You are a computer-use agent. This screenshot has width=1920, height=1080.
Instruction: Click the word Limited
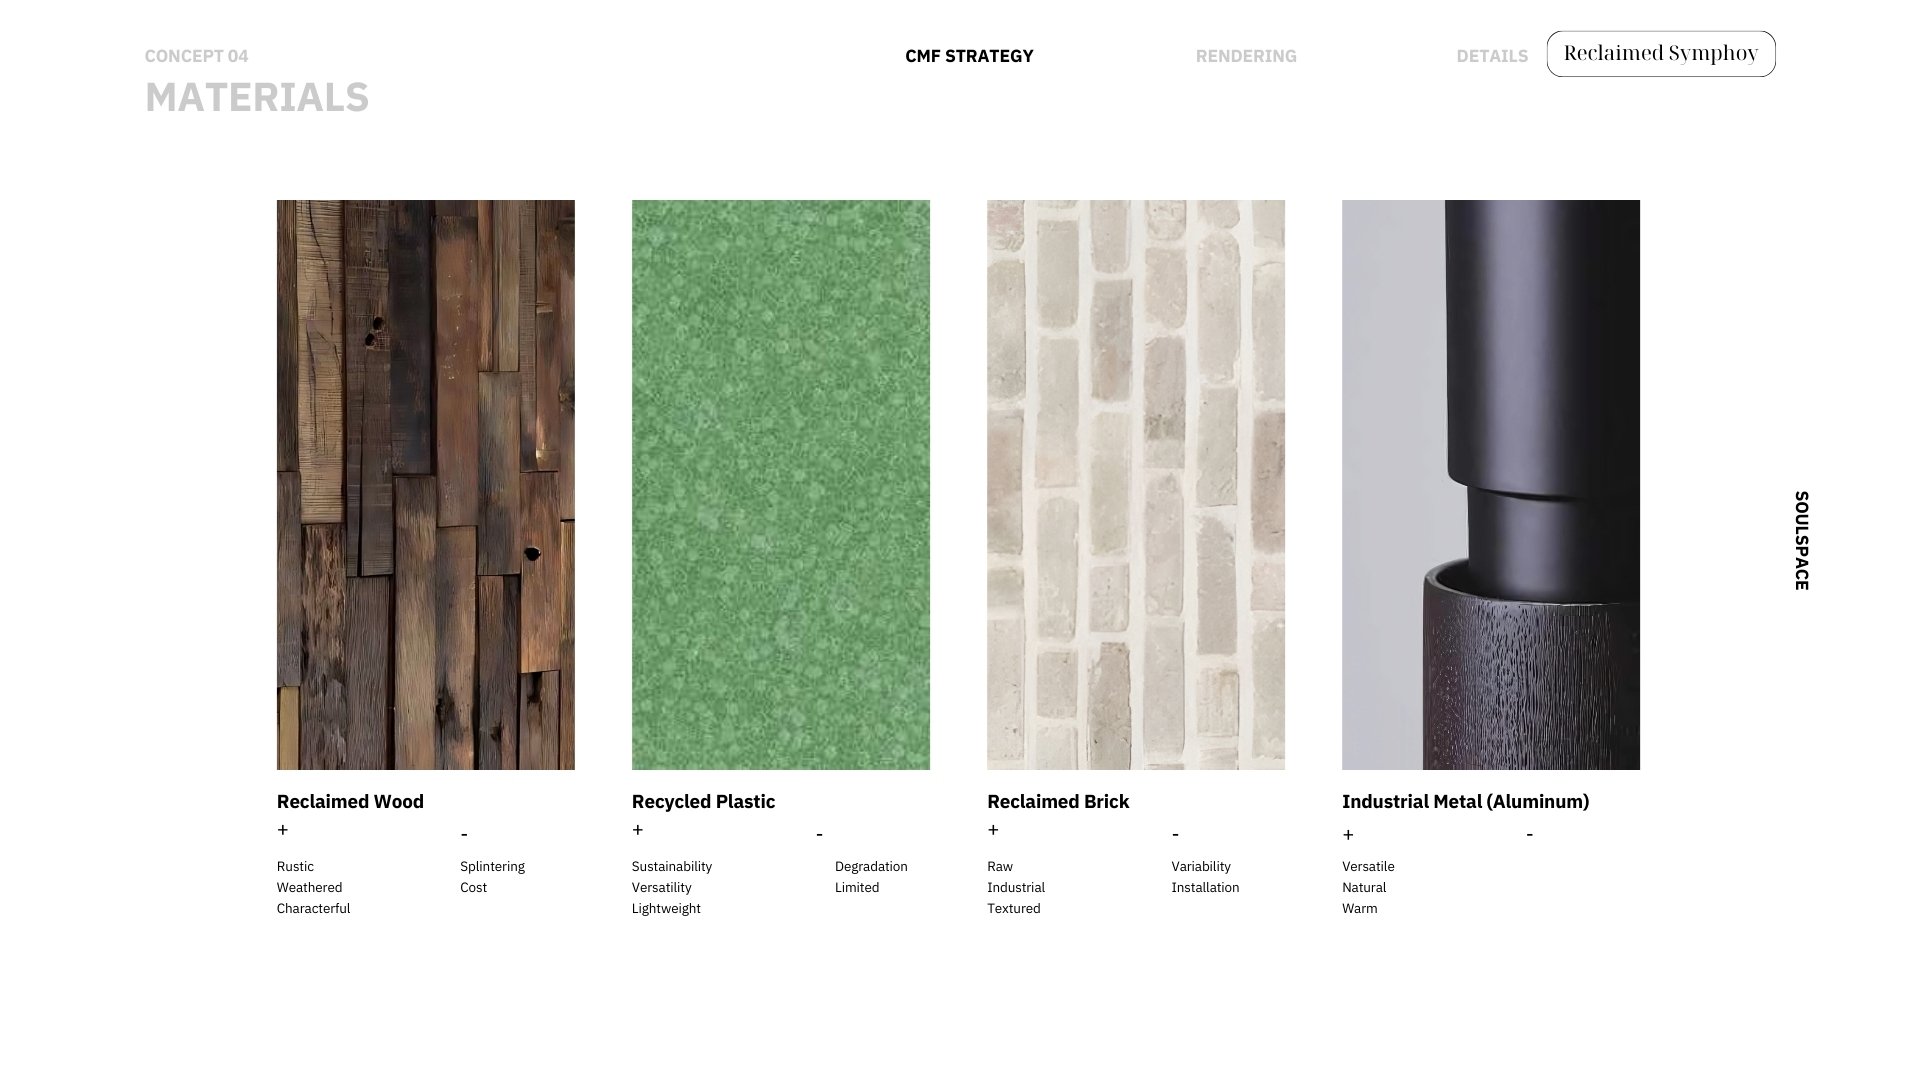[857, 888]
